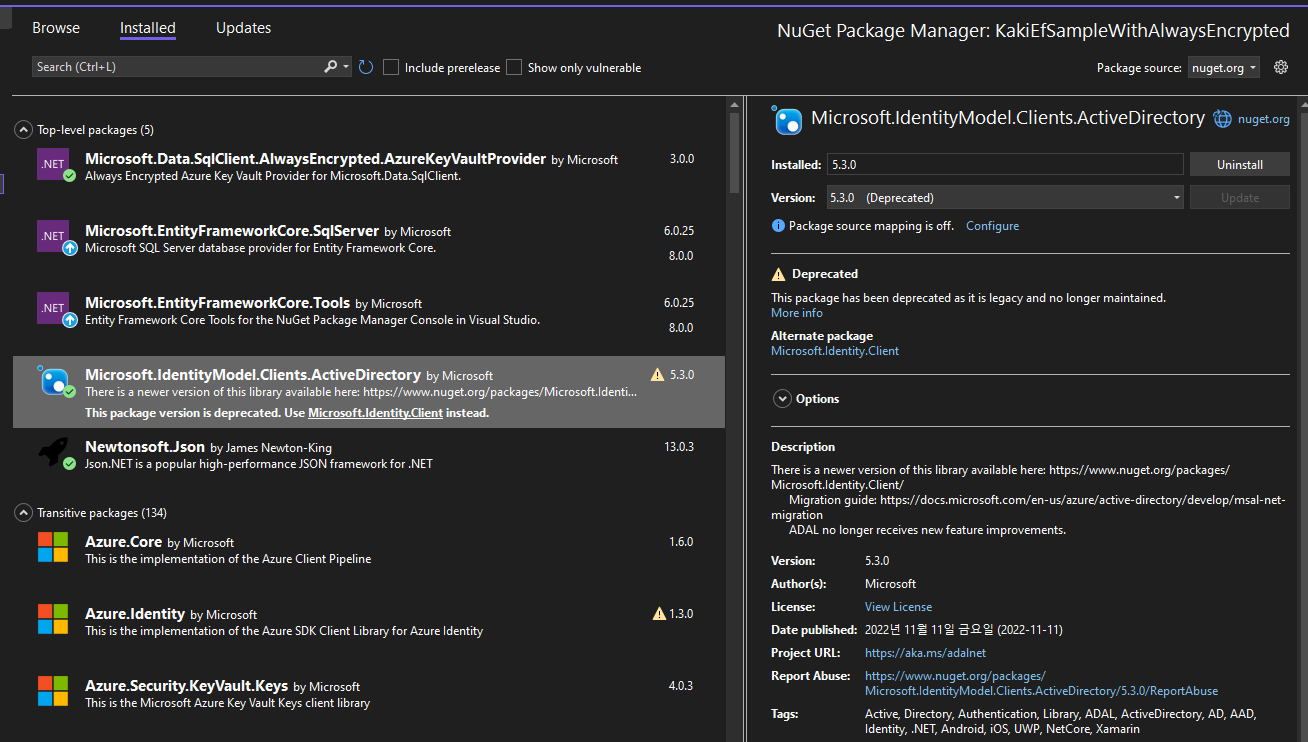Click SqlServer update available badge
This screenshot has height=742, width=1308.
(70, 248)
